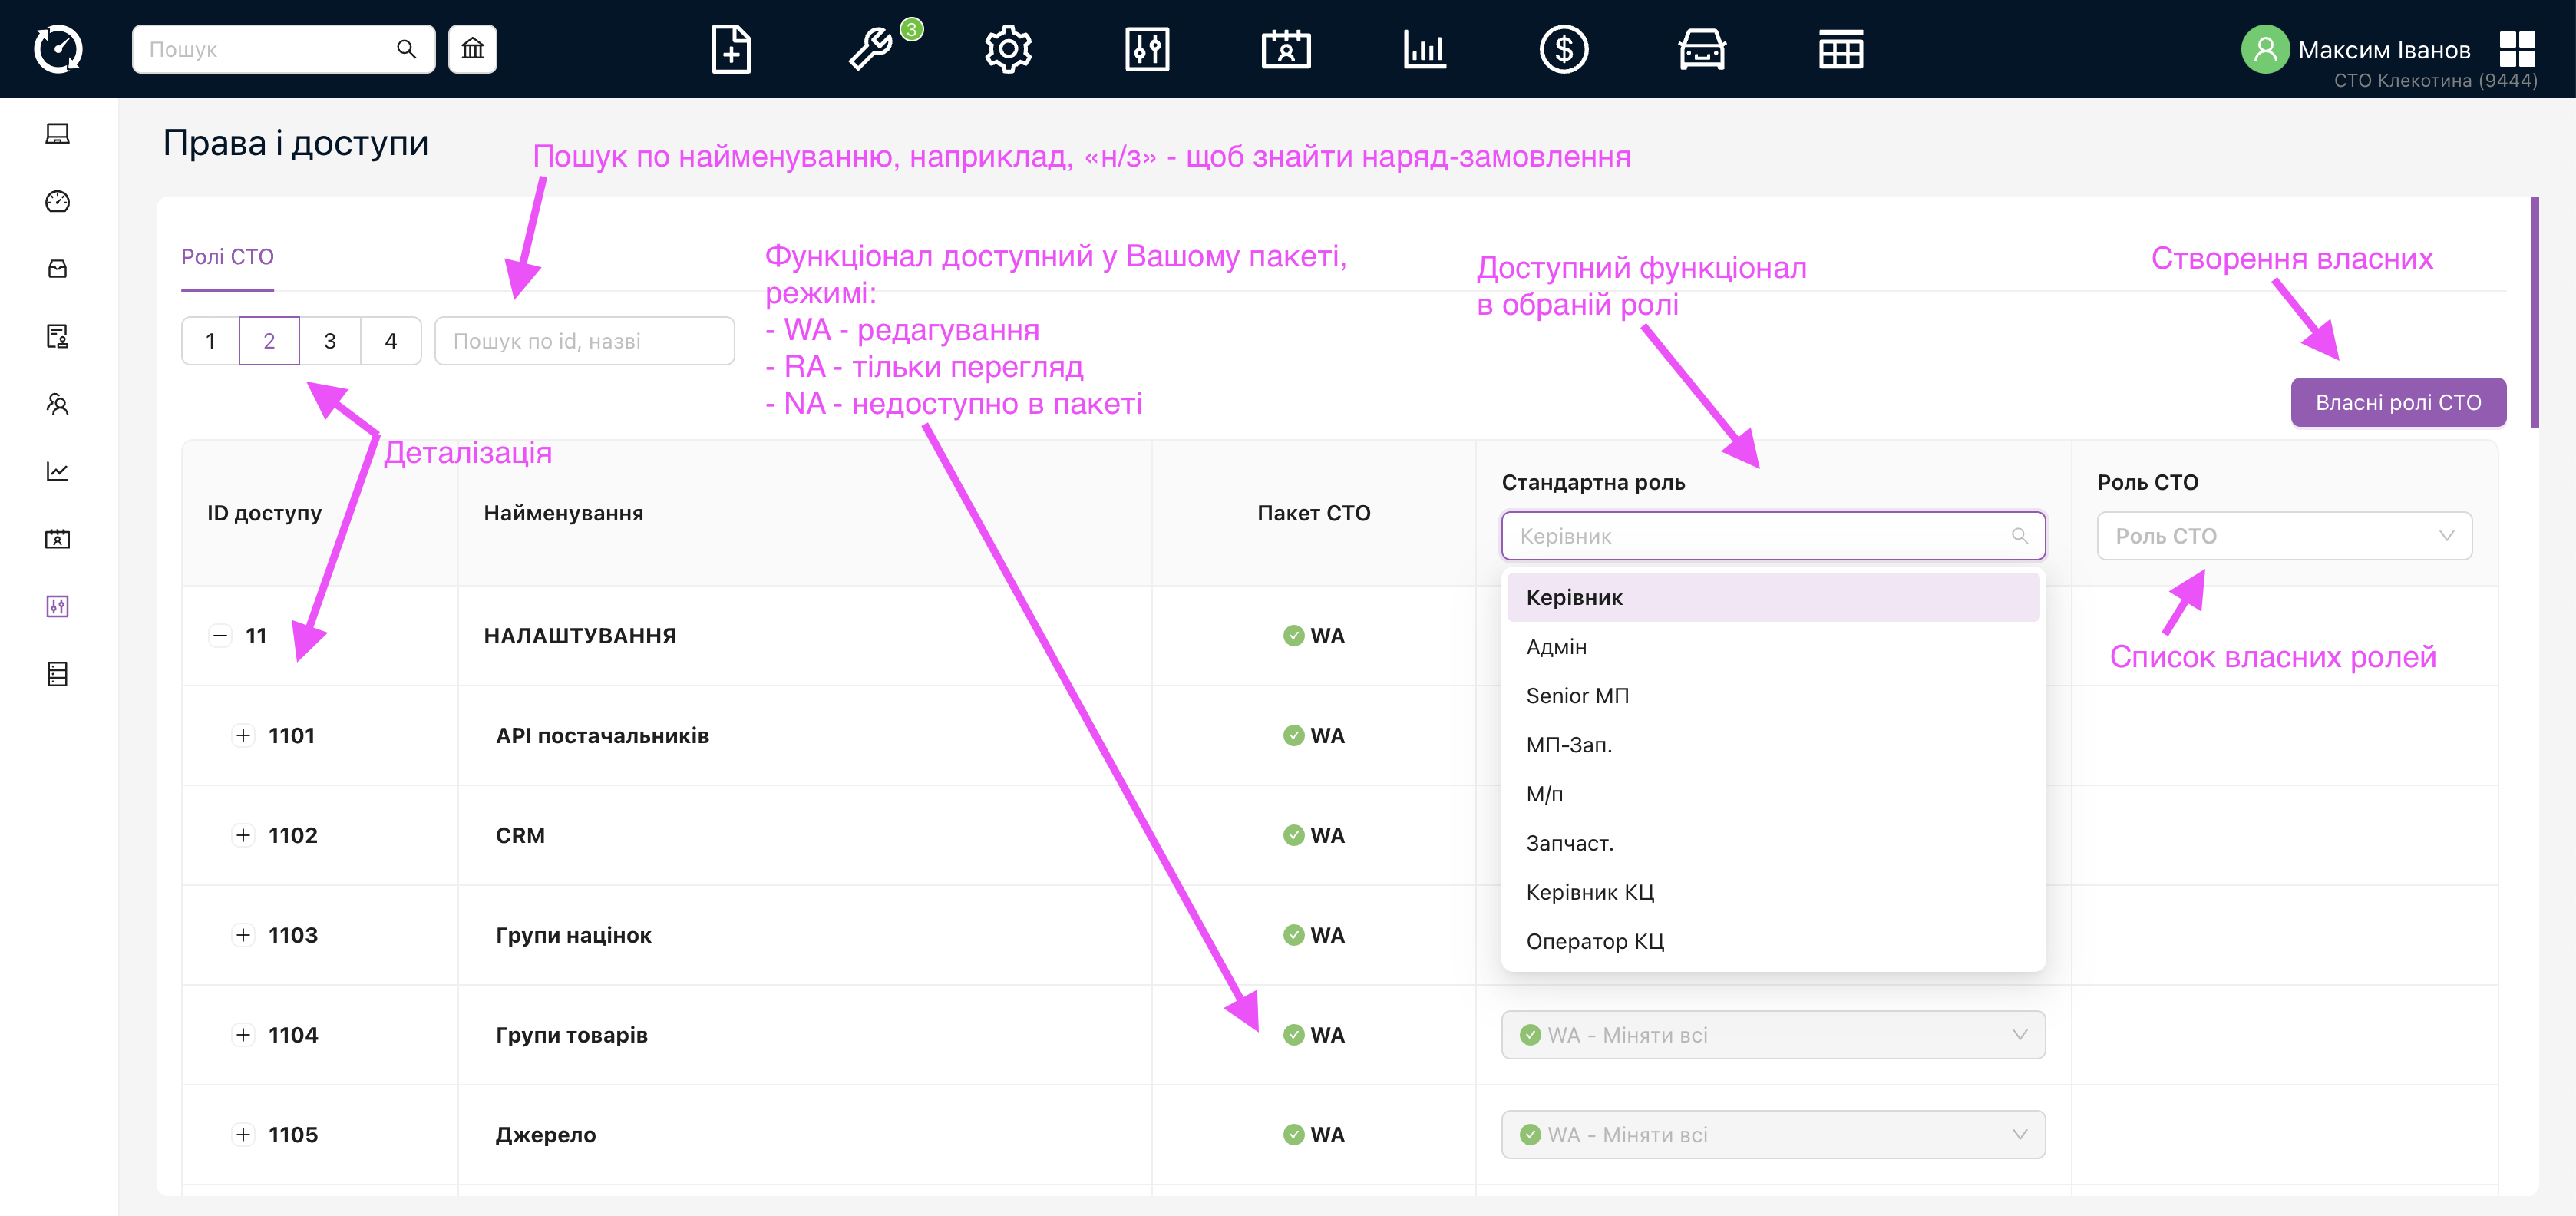Click the bar chart reports icon

[x=1424, y=49]
